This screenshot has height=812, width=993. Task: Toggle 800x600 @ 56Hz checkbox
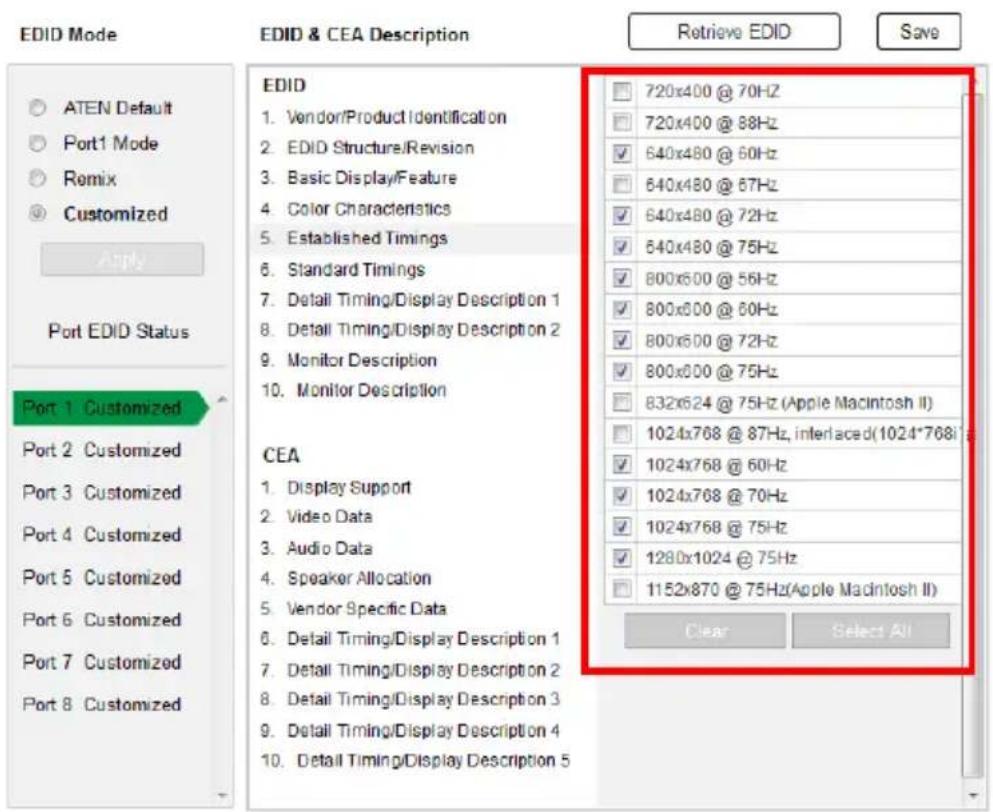(x=622, y=278)
